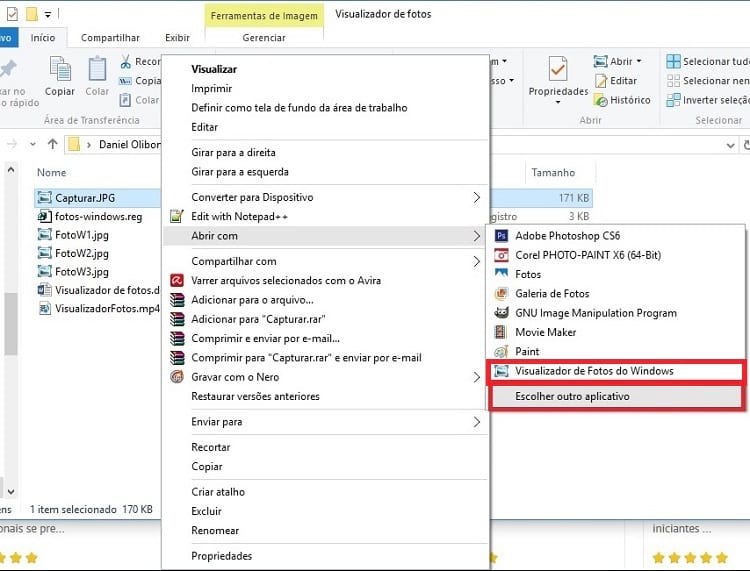750x571 pixels.
Task: Select Visualizador de Fotos do Windows
Action: (616, 371)
